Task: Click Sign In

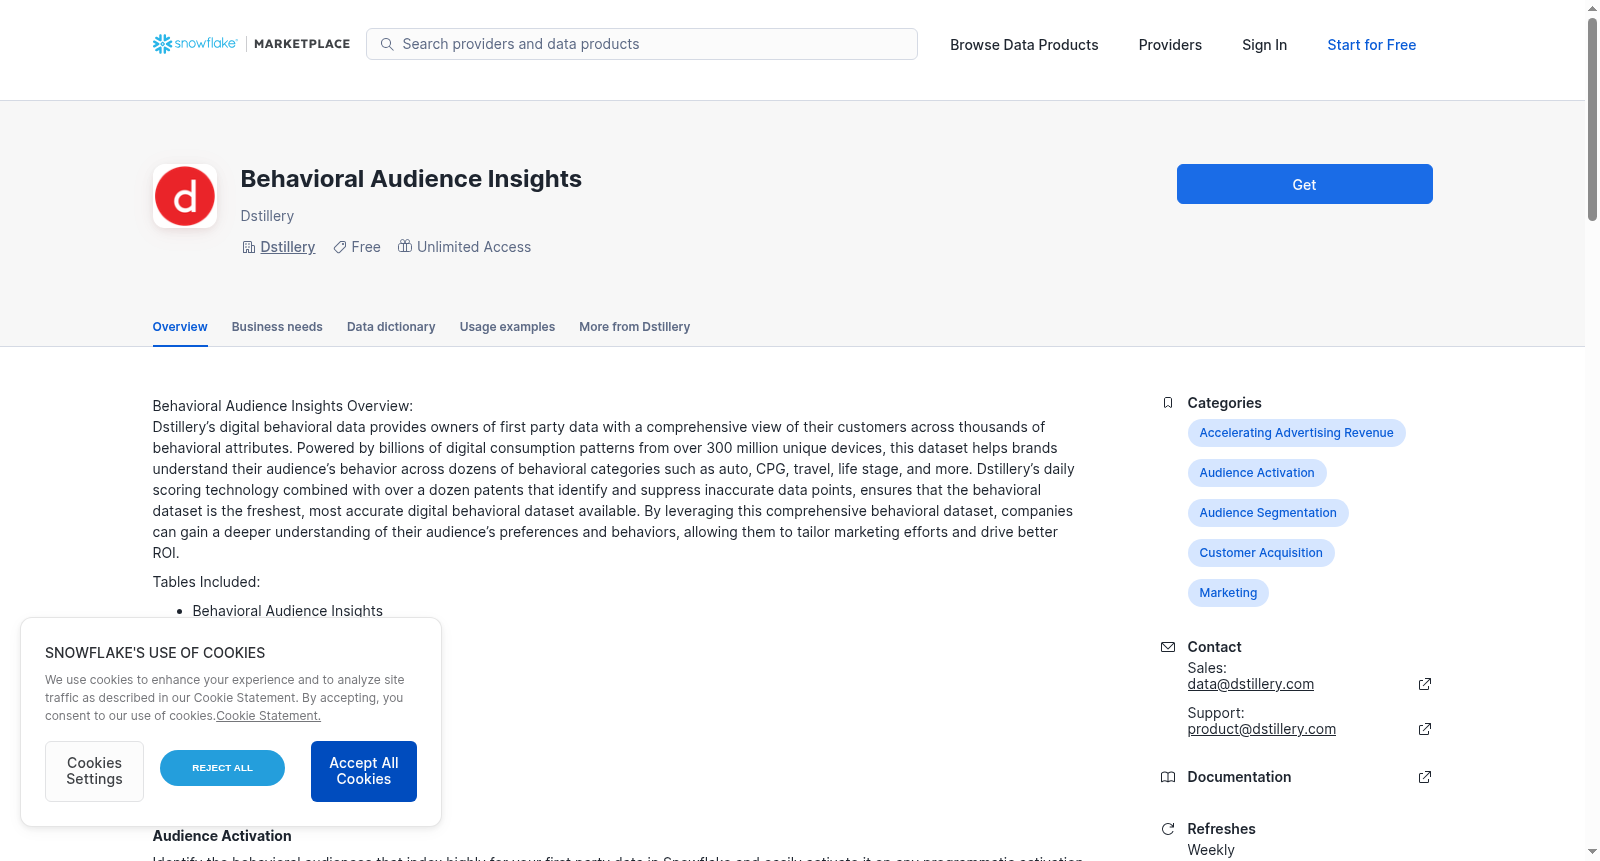Action: pyautogui.click(x=1264, y=45)
